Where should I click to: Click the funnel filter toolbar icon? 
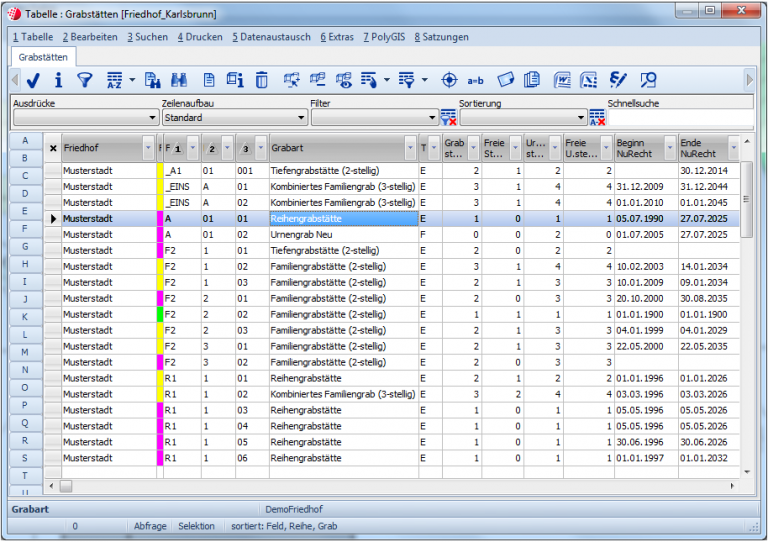[x=85, y=80]
